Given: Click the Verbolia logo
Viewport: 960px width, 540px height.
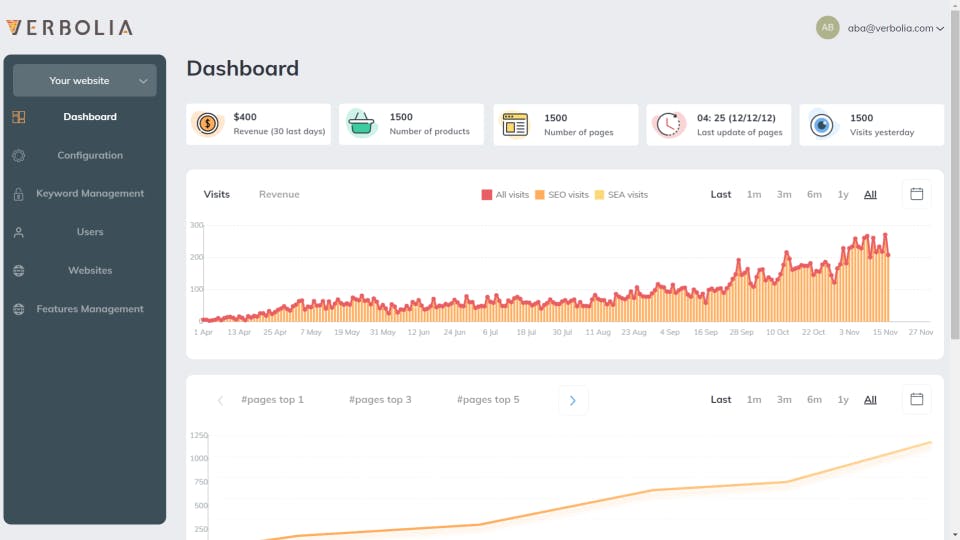Looking at the screenshot, I should coord(69,28).
